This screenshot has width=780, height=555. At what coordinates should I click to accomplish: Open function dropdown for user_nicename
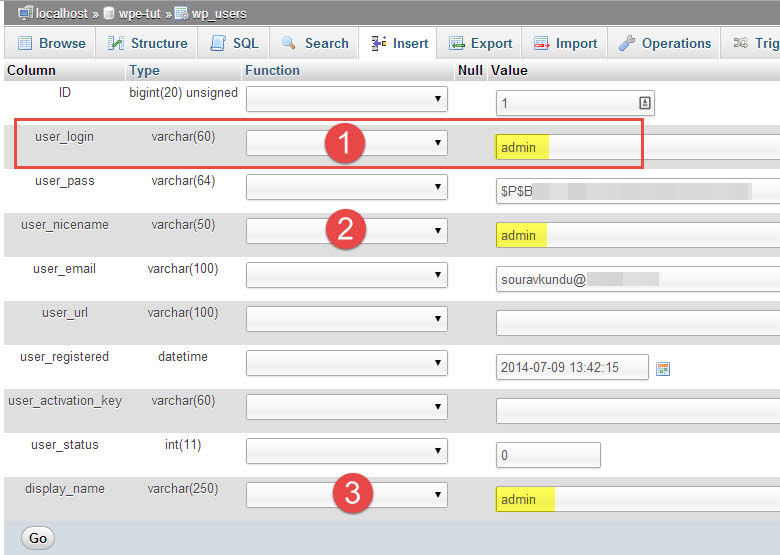(x=347, y=231)
